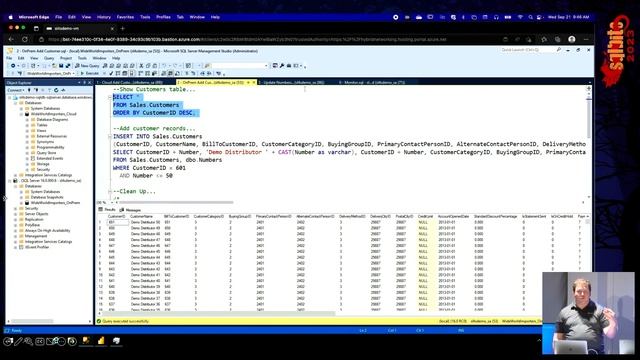Click the Quick Launch search field
This screenshot has height=360, width=640.
pyautogui.click(x=527, y=50)
